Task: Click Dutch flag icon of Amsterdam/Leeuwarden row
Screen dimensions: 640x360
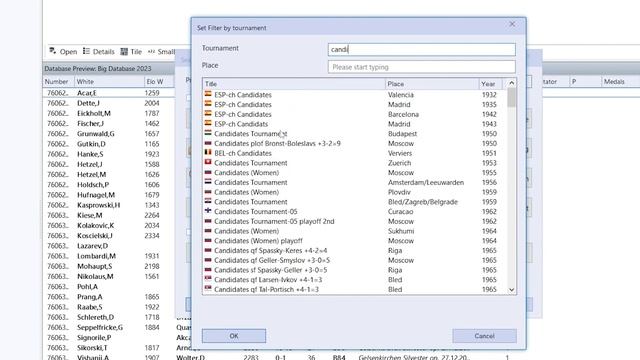Action: (x=208, y=182)
